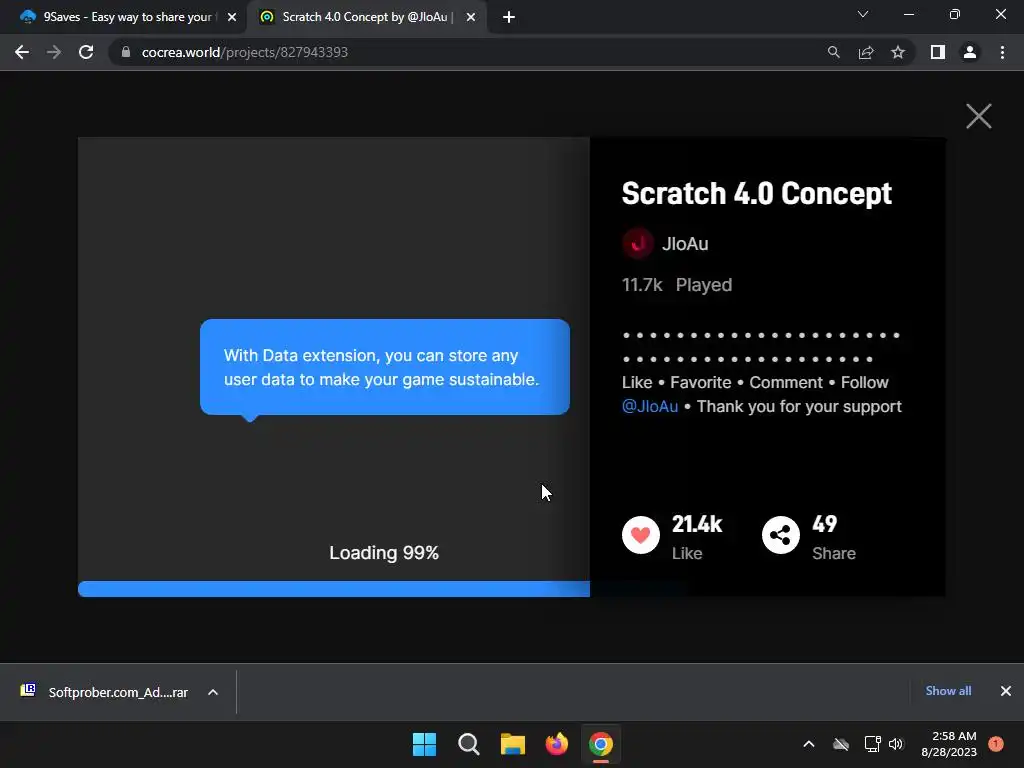Click the blue loading progress bar
Image resolution: width=1024 pixels, height=768 pixels.
point(334,588)
